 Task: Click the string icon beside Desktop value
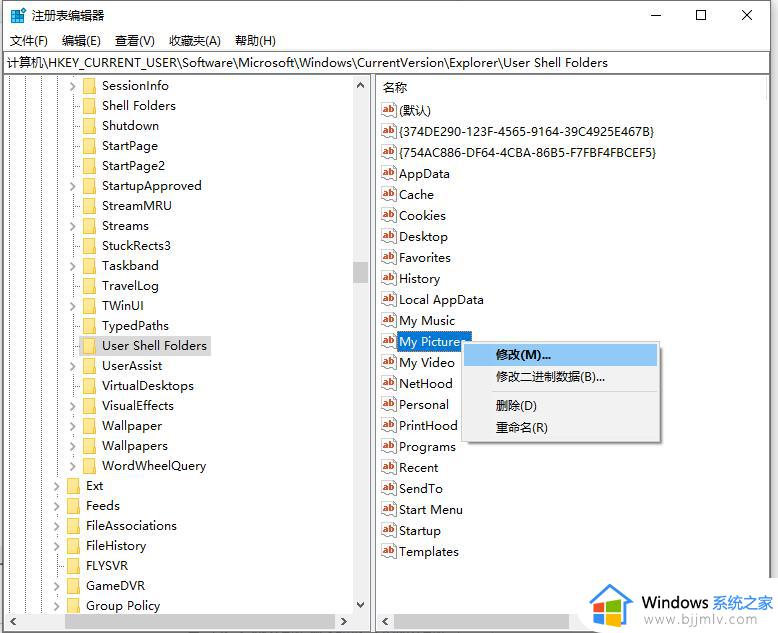coord(389,236)
